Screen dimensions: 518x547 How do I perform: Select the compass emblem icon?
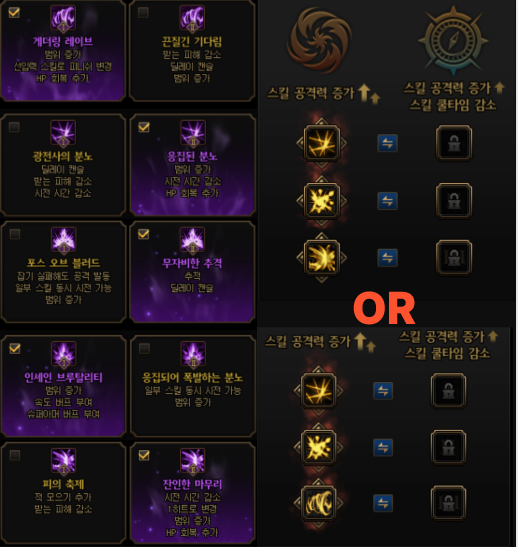pos(453,41)
